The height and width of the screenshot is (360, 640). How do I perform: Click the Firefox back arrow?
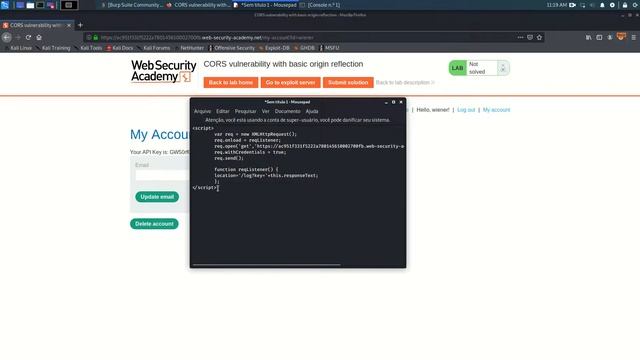pos(7,37)
